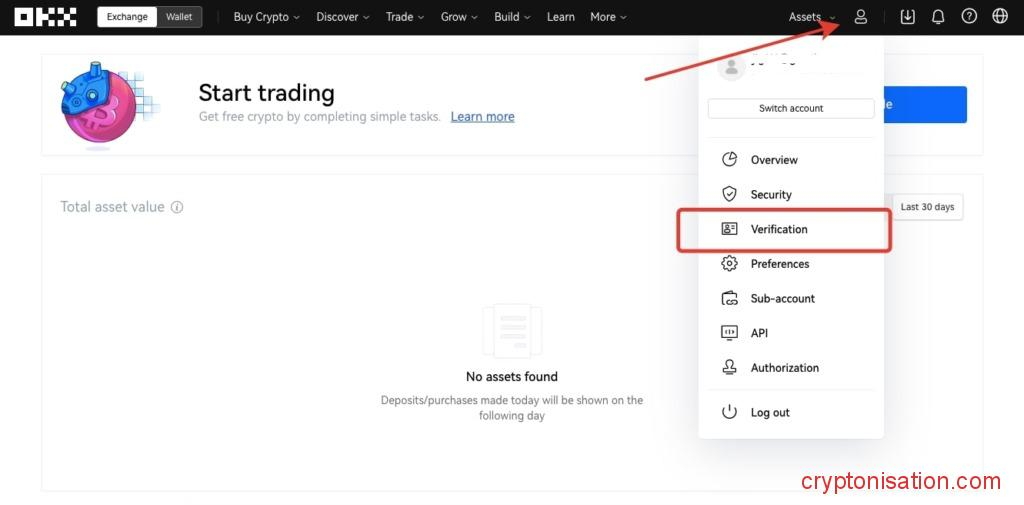Screen dimensions: 1024x505
Task: Open Security in the profile menu
Action: pos(771,195)
